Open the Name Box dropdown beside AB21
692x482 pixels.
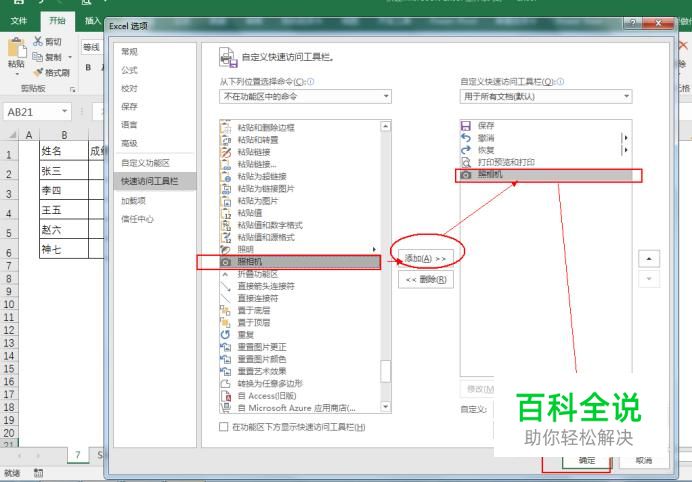[x=64, y=111]
